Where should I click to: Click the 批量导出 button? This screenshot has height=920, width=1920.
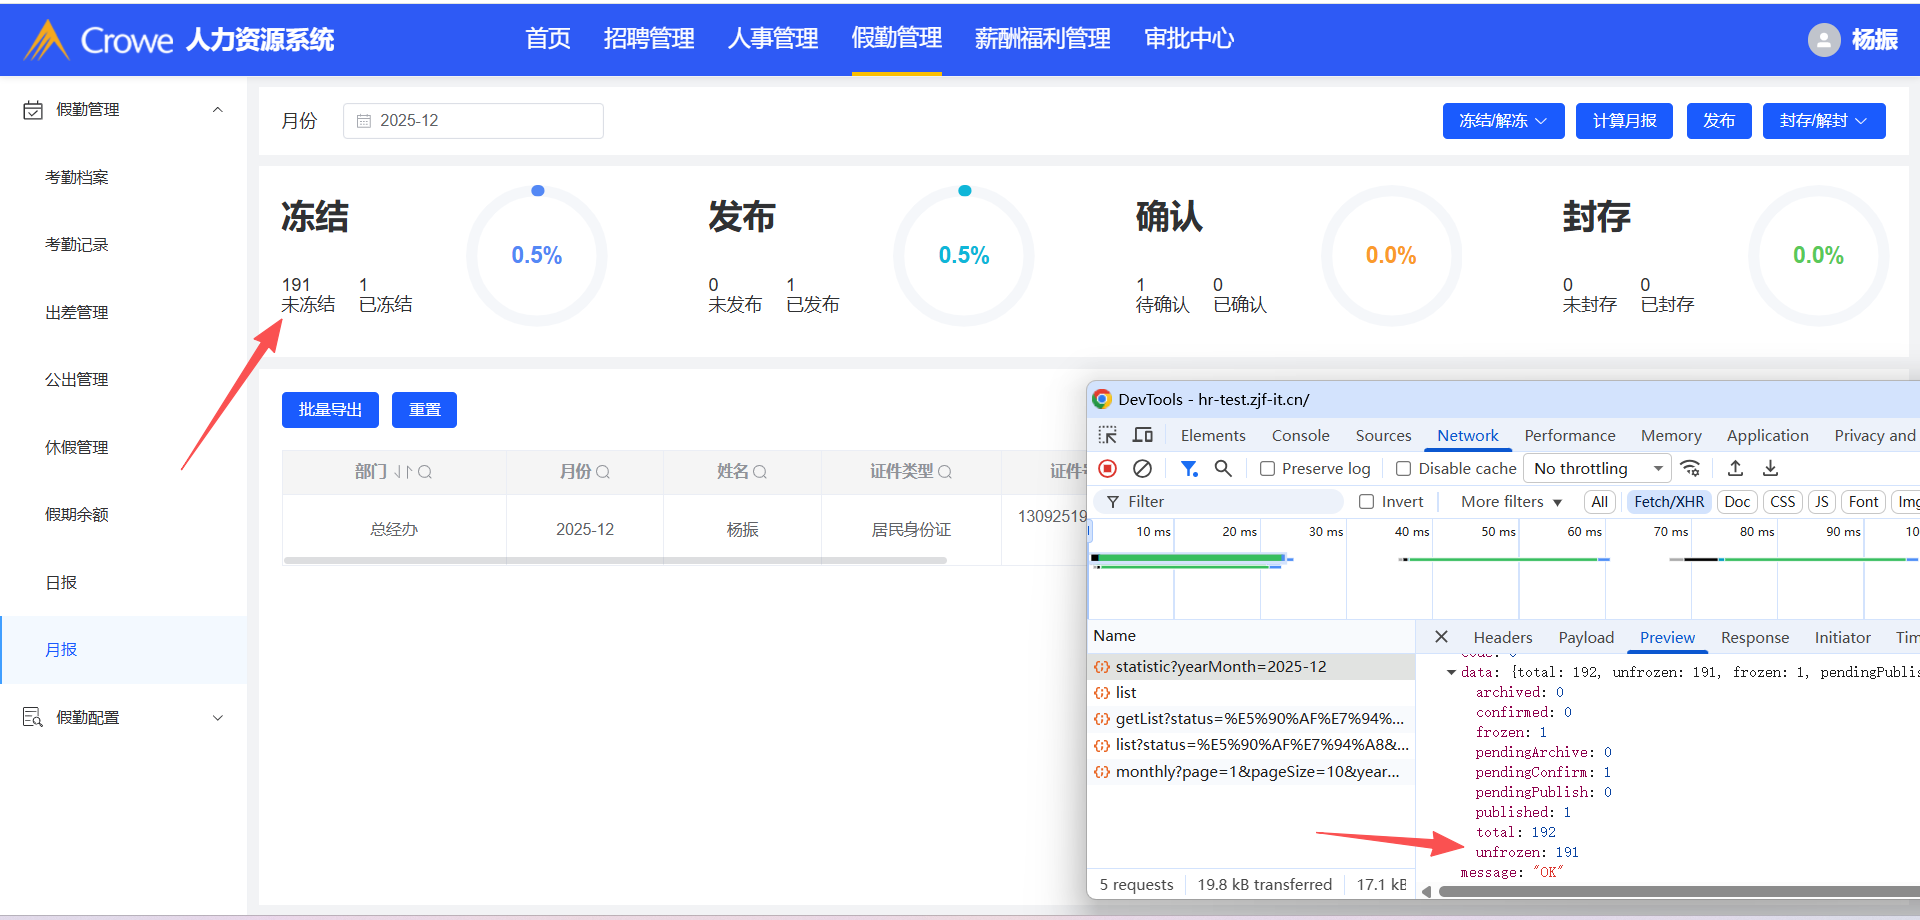[330, 410]
